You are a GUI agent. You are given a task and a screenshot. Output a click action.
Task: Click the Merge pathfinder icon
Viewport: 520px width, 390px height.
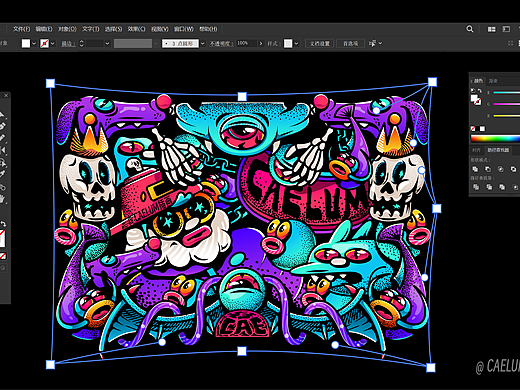pyautogui.click(x=502, y=187)
